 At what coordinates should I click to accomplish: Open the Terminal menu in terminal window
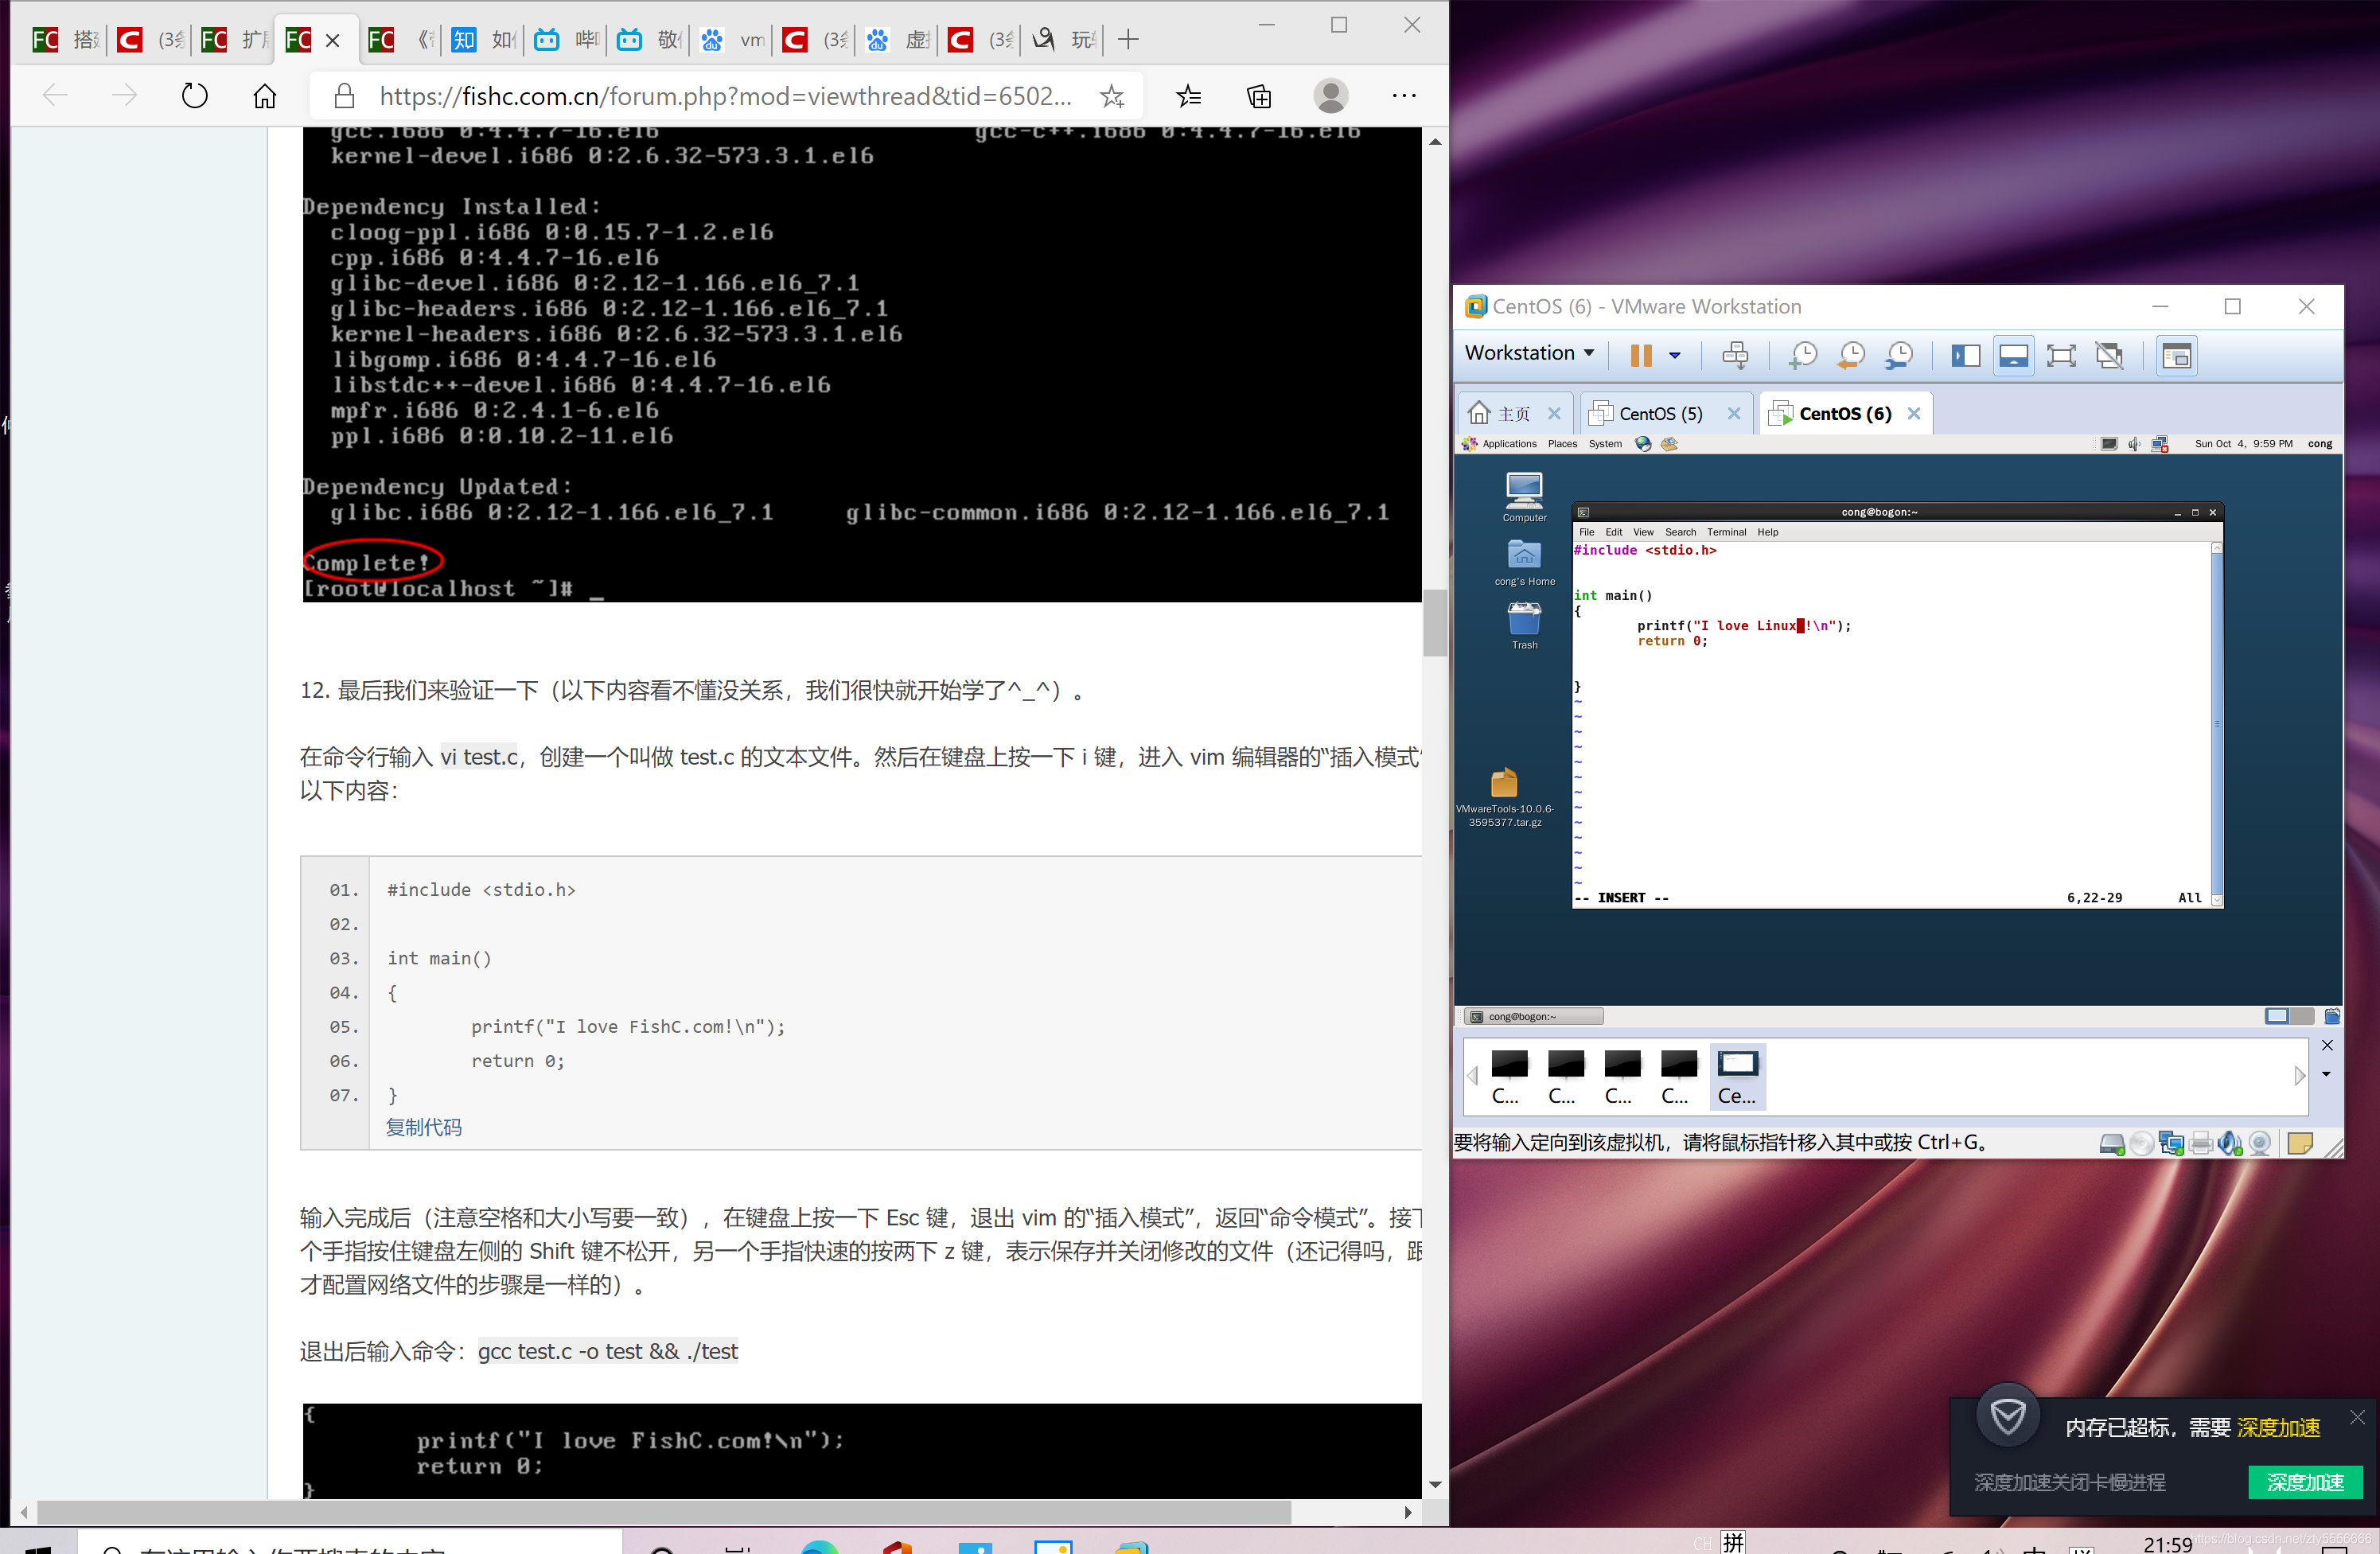(1726, 532)
